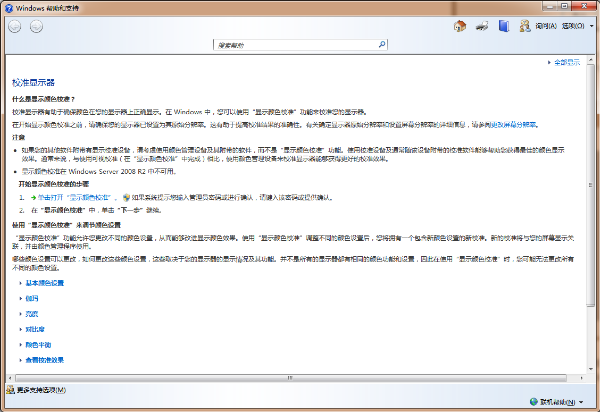Click the 更多支持选项 icon at bottom left
The image size is (600, 412).
point(9,390)
